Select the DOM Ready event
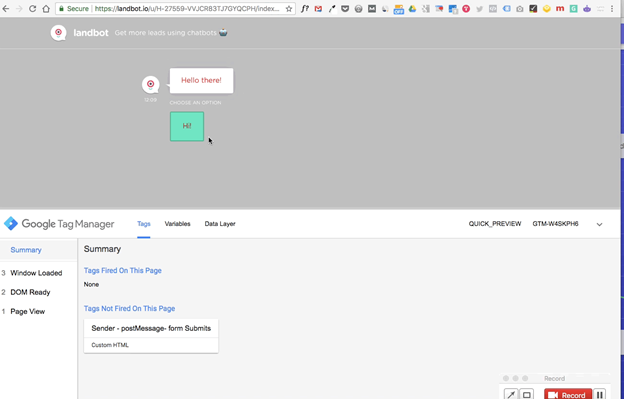 tap(30, 292)
